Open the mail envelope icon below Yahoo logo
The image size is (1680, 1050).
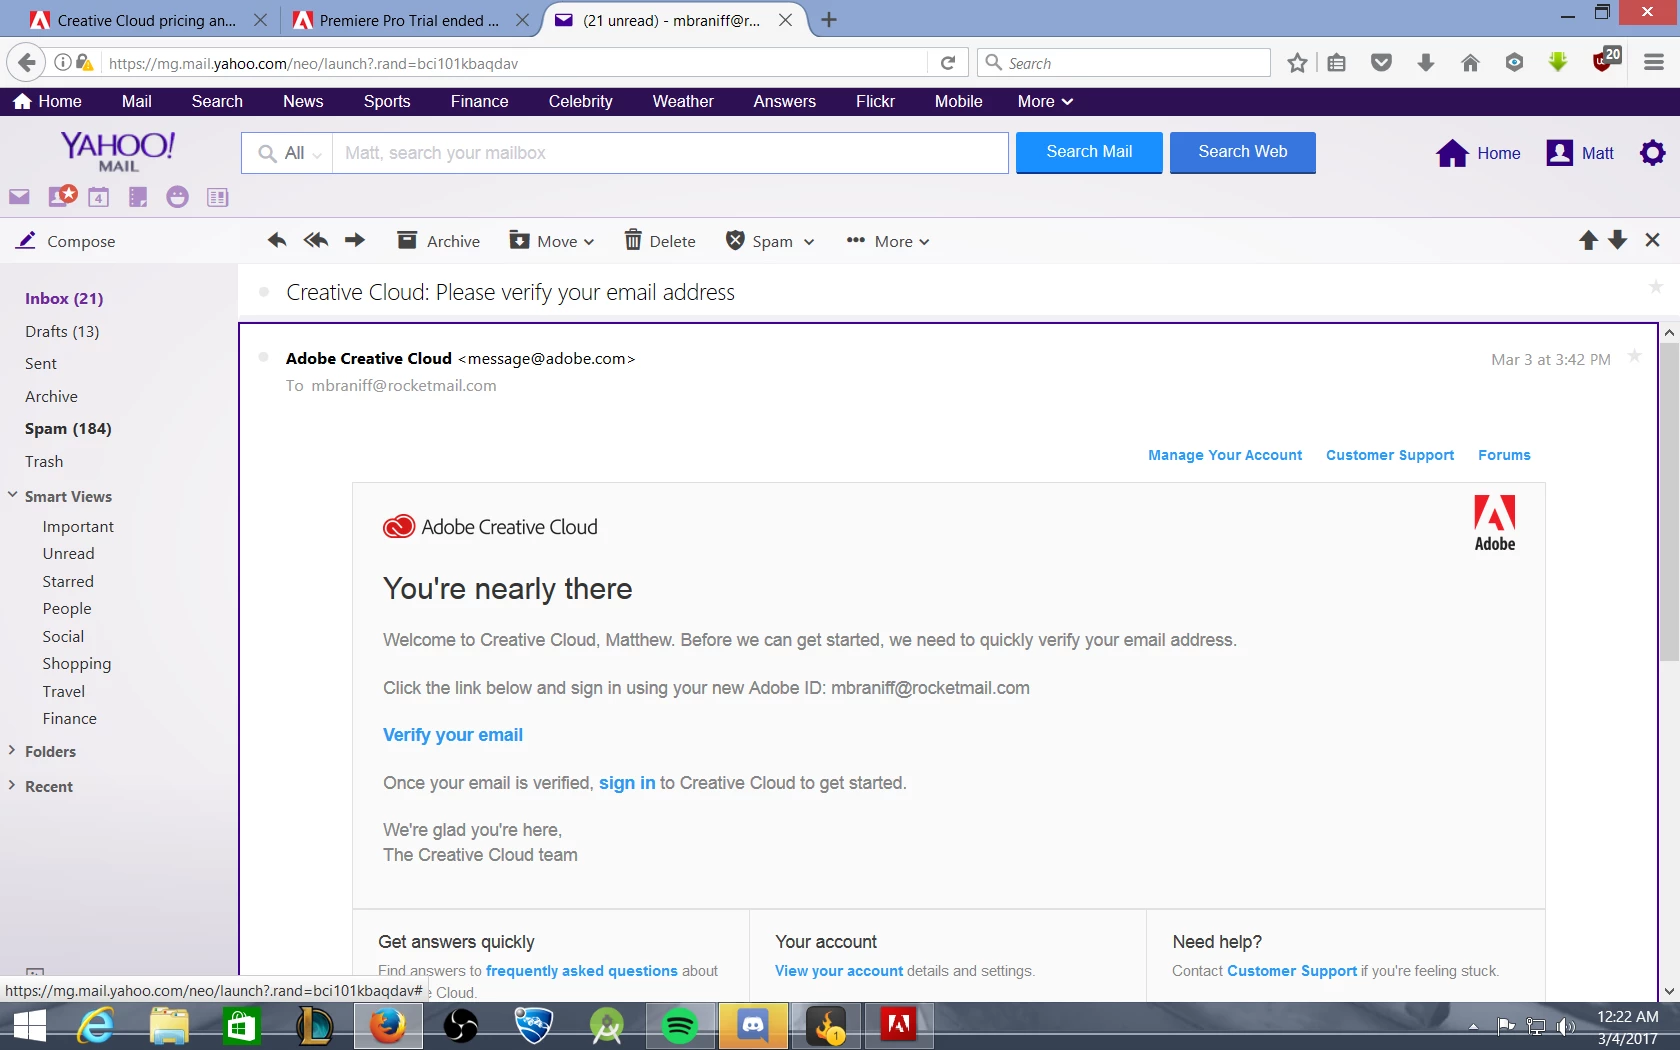click(x=19, y=197)
